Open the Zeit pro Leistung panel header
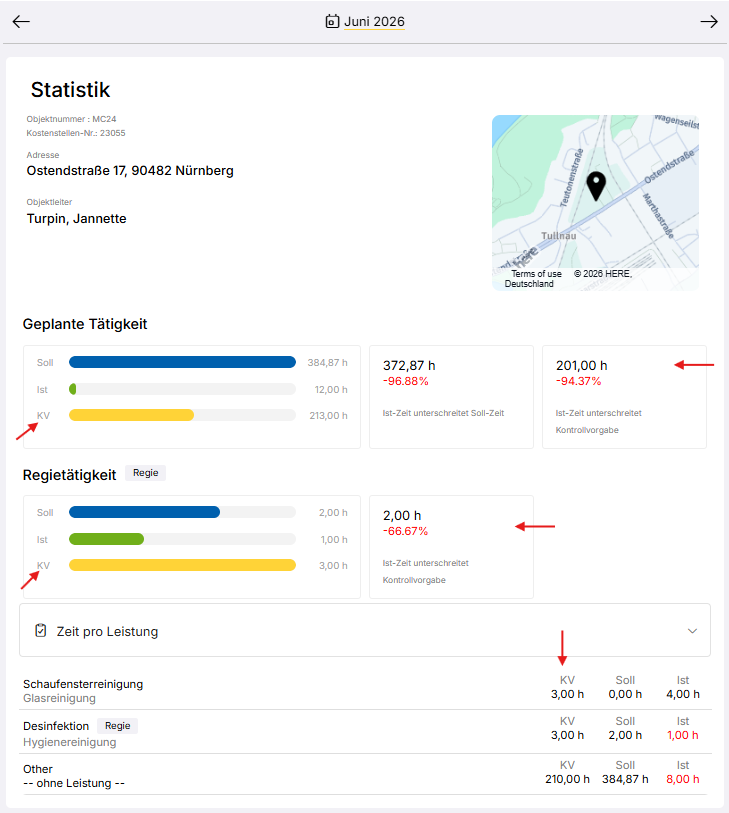Viewport: 729px width, 813px height. click(x=365, y=630)
